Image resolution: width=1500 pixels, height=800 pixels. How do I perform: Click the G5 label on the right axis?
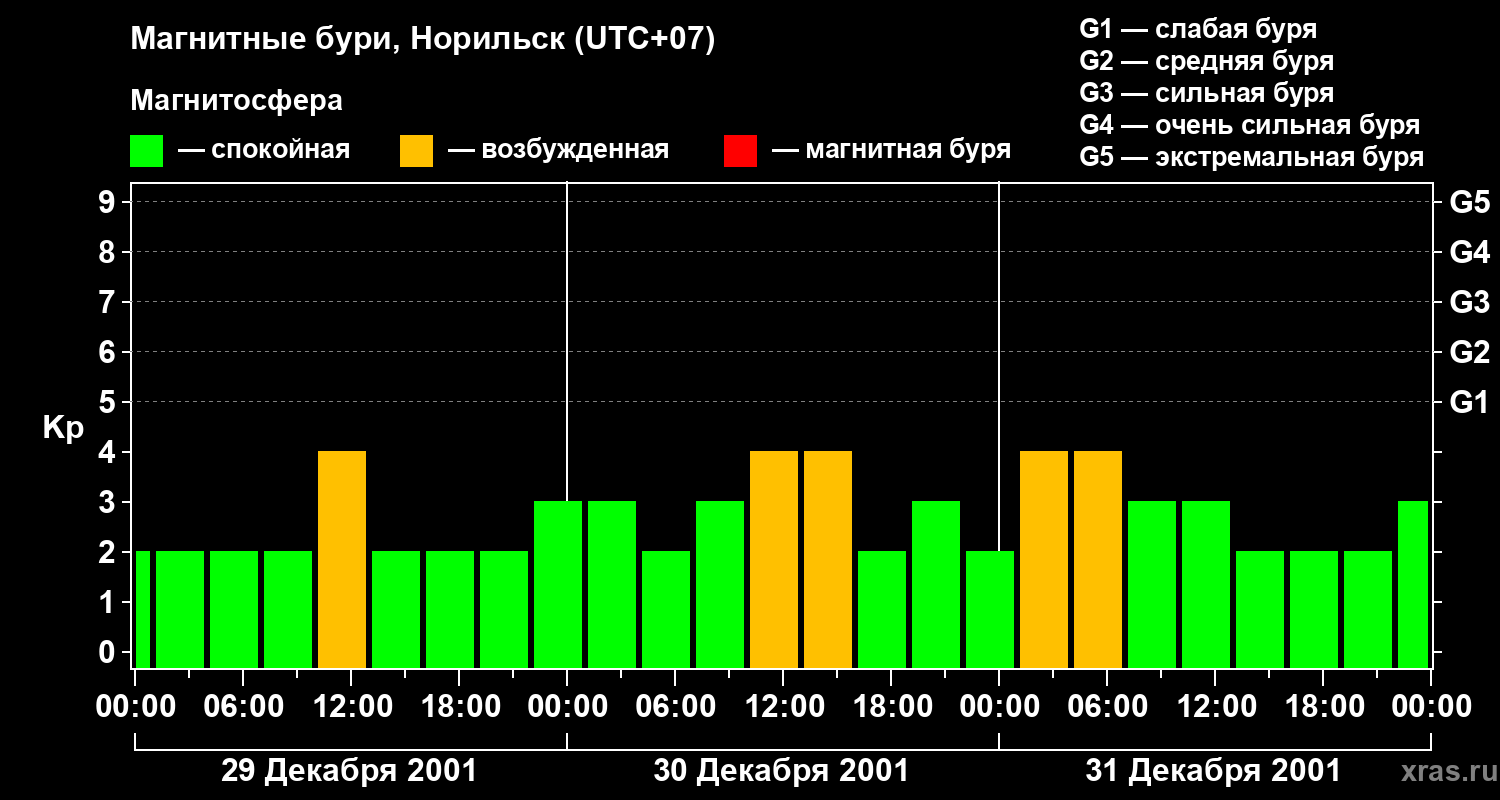pos(1469,203)
